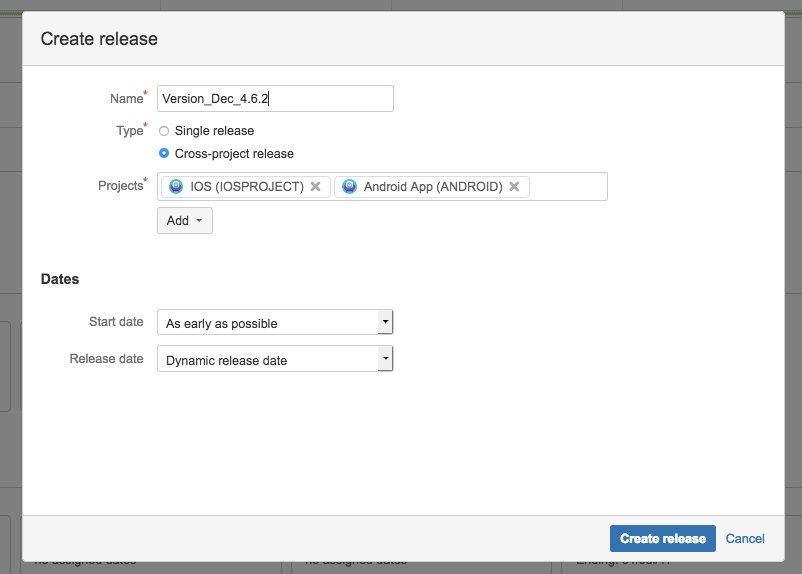Viewport: 802px width, 574px height.
Task: Cancel the Create release dialog
Action: 745,538
